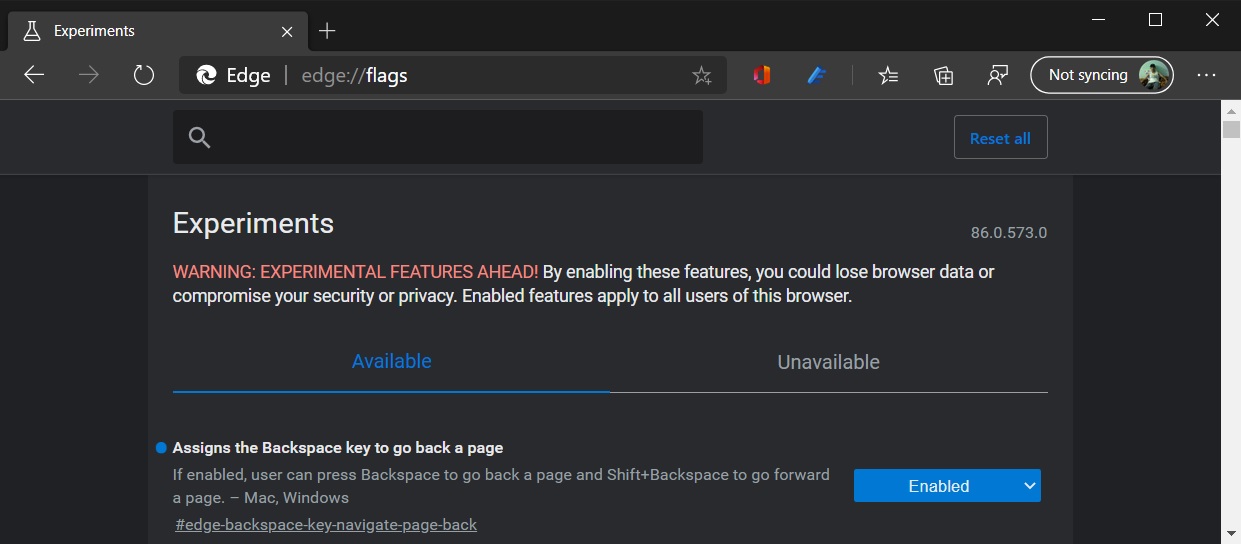1241x544 pixels.
Task: Go back using the browser back arrow
Action: (34, 75)
